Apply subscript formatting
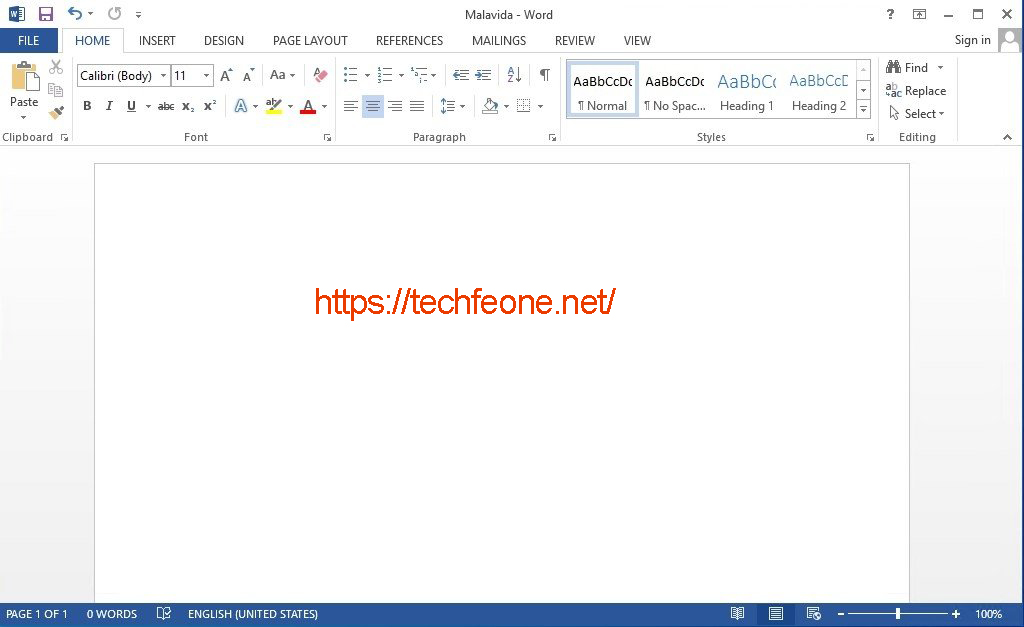The height and width of the screenshot is (627, 1024). point(188,106)
